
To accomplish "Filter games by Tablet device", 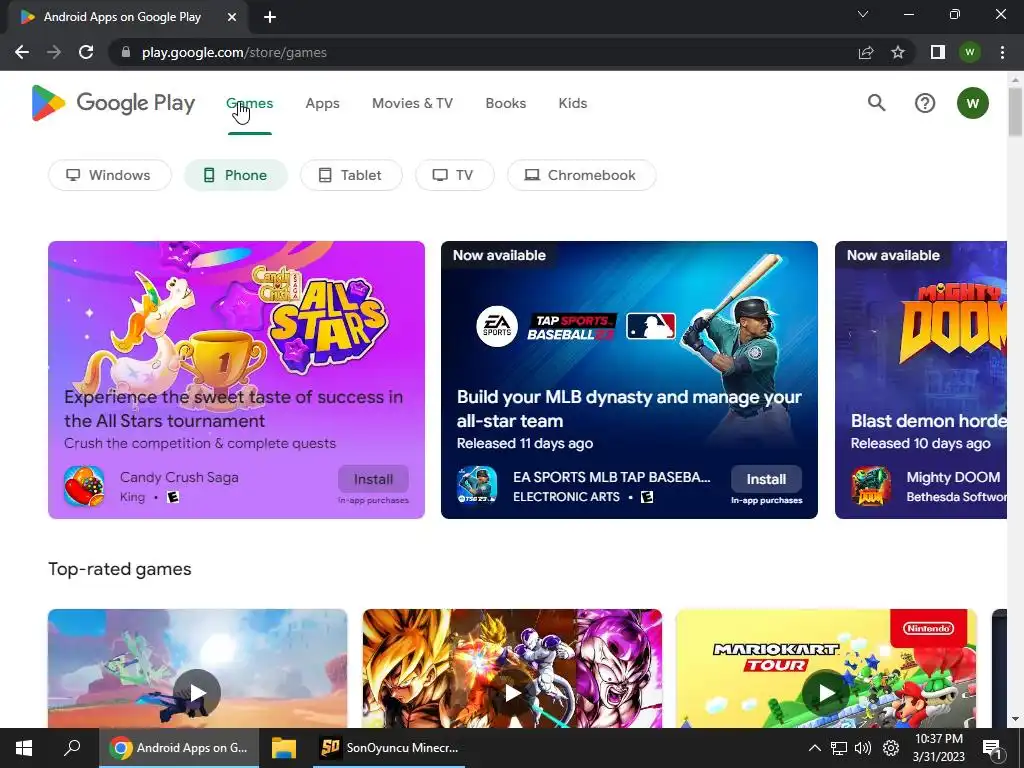I will tap(351, 175).
